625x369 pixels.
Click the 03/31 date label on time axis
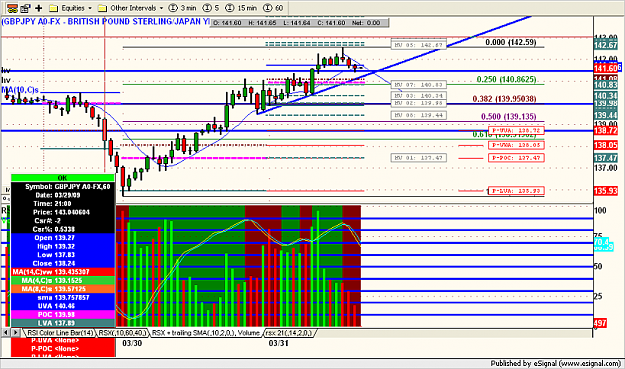278,343
